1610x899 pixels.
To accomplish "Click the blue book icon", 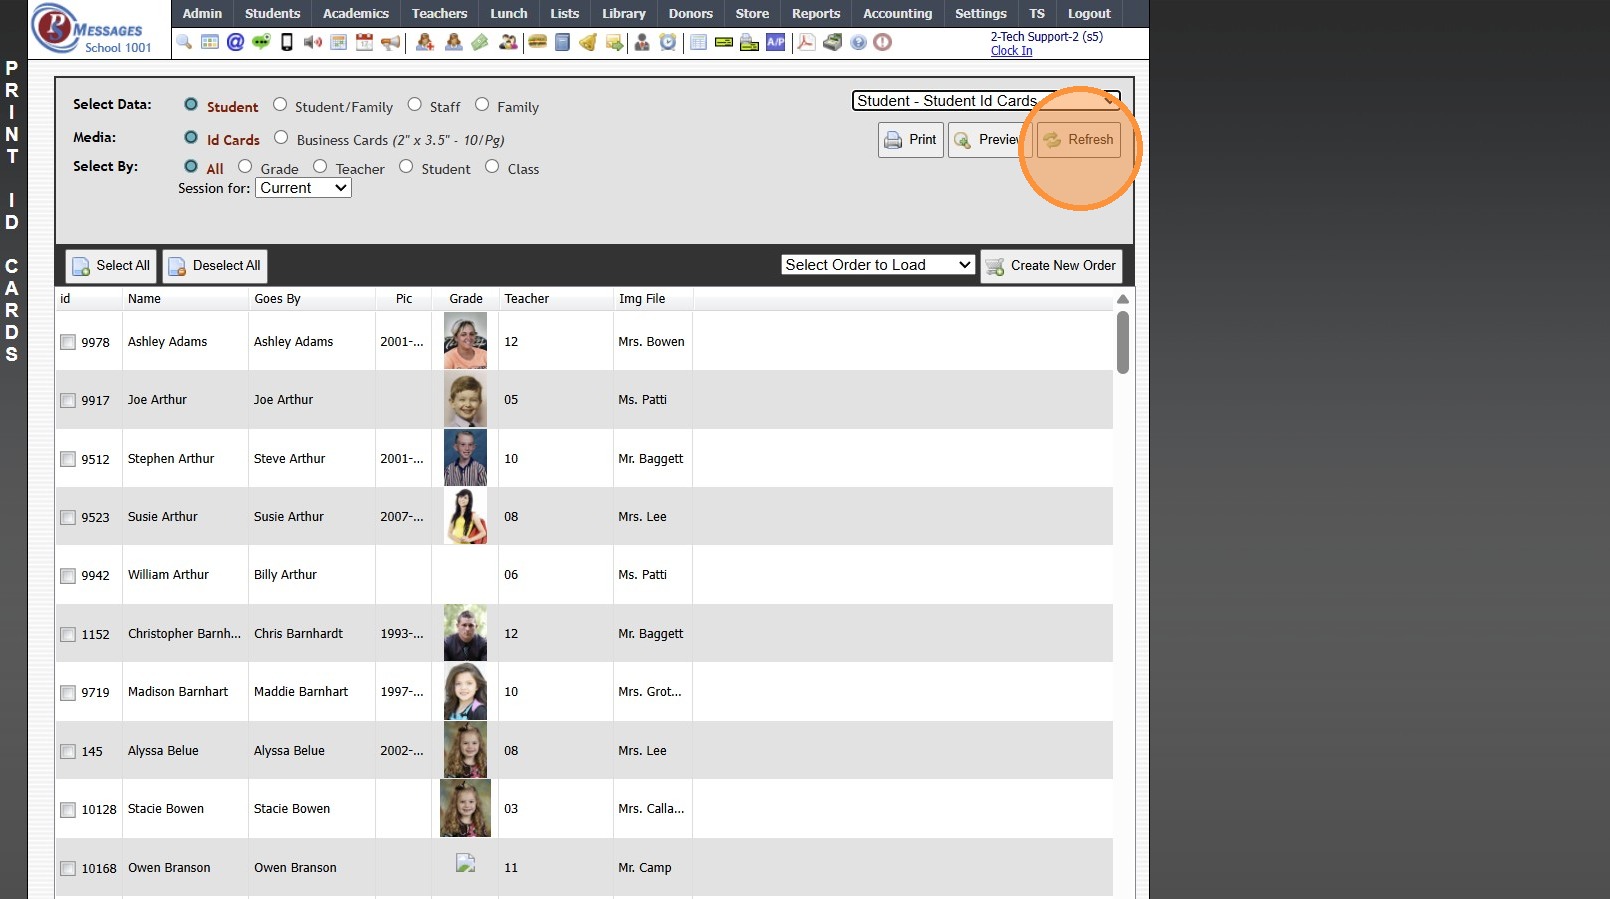I will [562, 42].
